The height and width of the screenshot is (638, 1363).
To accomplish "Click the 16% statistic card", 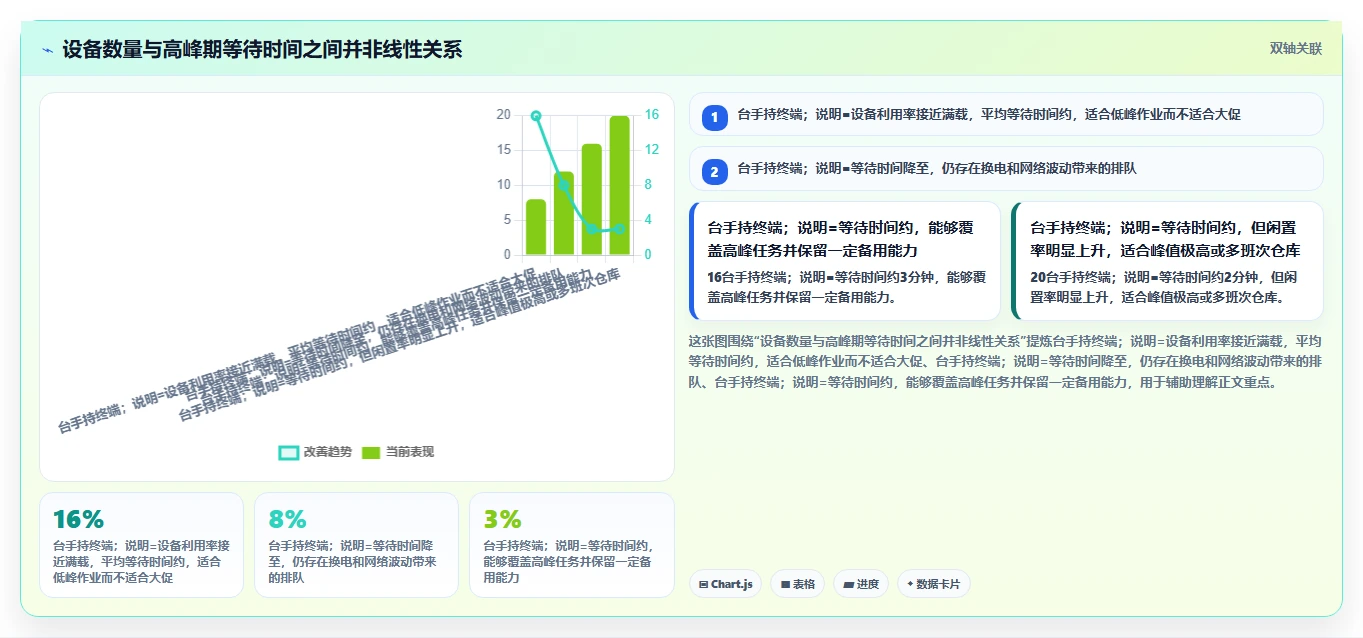I will pyautogui.click(x=141, y=545).
